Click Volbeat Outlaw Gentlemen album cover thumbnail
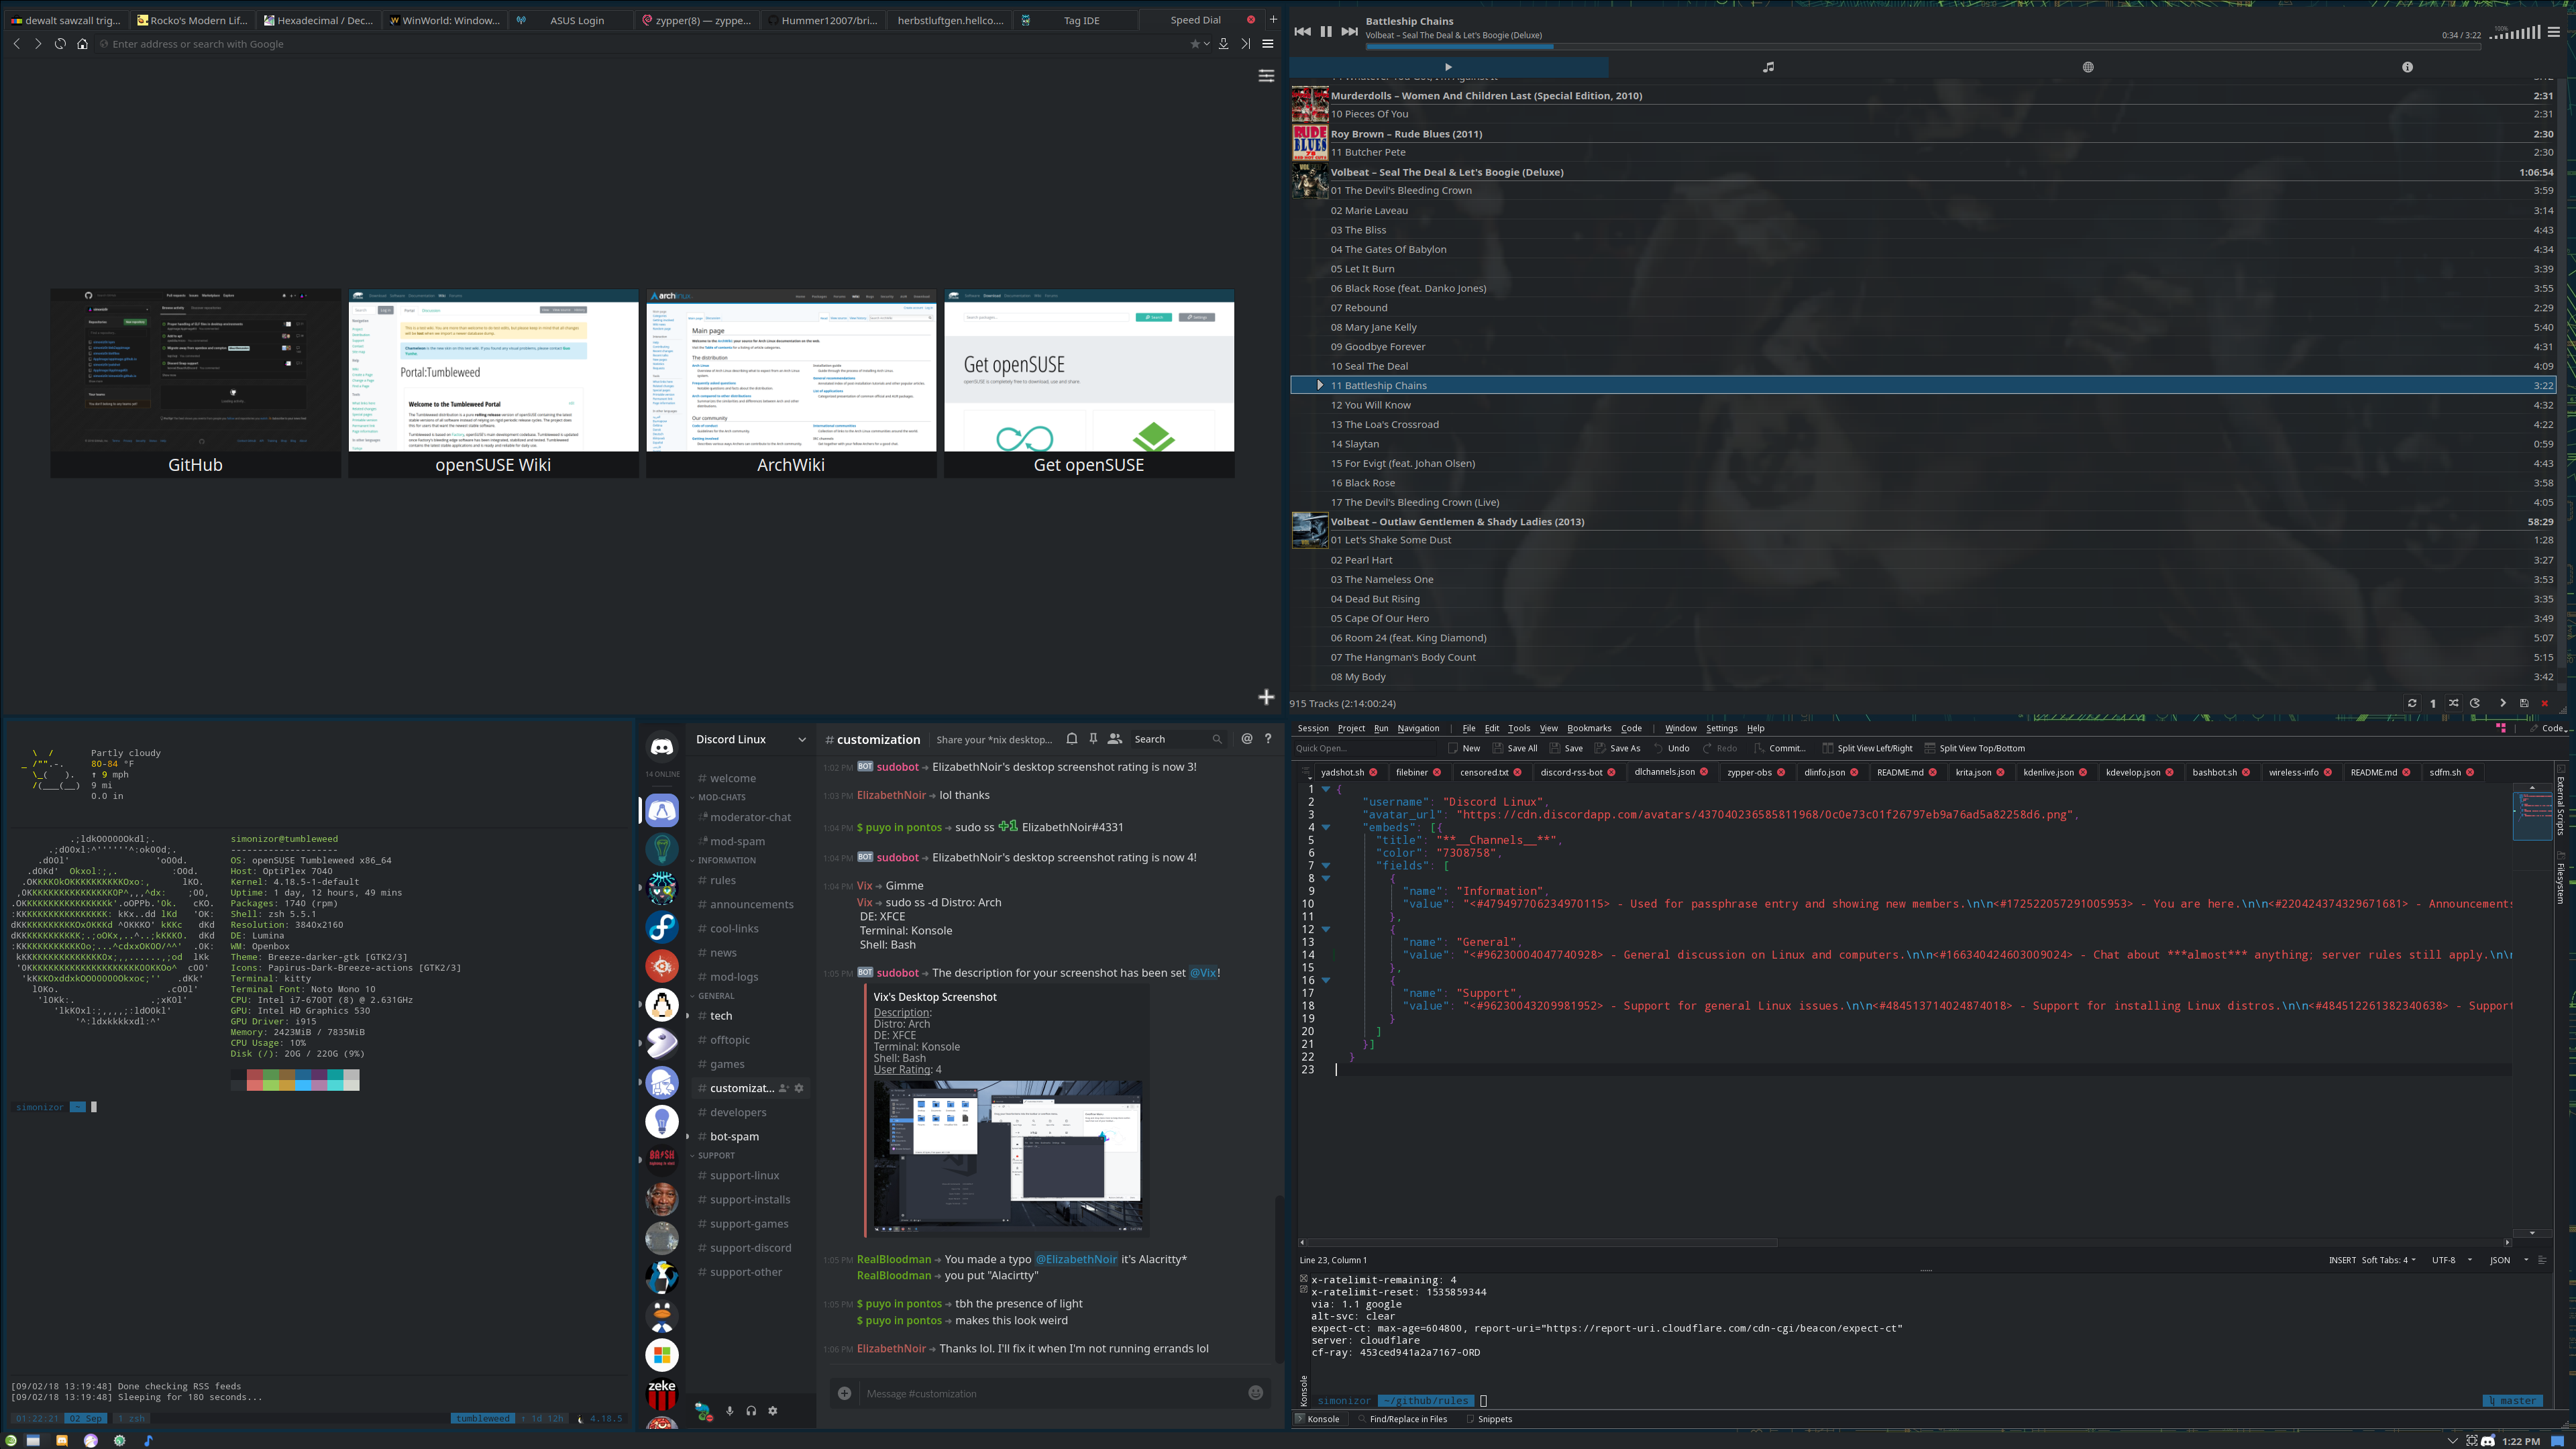Viewport: 2576px width, 1449px height. point(1309,530)
